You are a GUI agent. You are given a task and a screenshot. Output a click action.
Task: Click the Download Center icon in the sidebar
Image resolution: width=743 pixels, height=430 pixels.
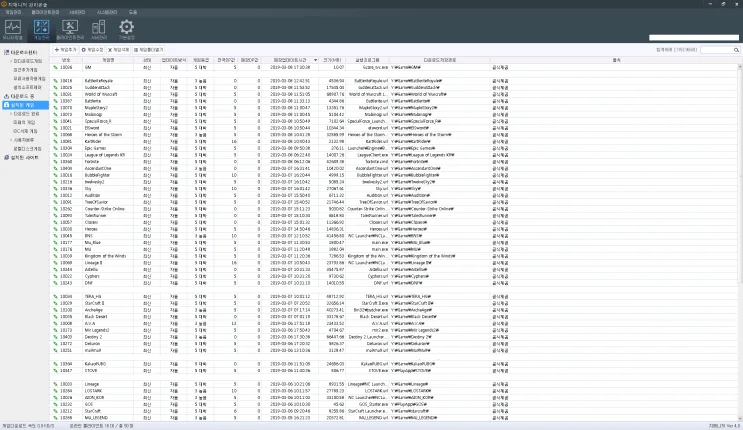pyautogui.click(x=6, y=52)
